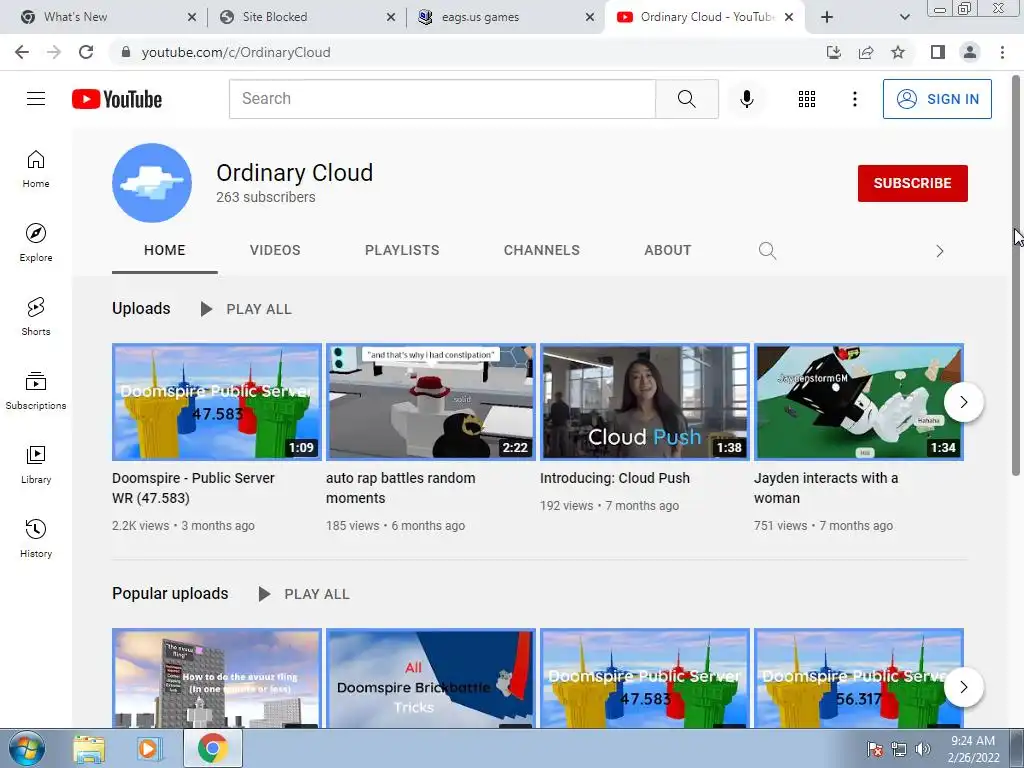The height and width of the screenshot is (768, 1024).
Task: Open 'auto rap battles random moments' title
Action: tap(400, 488)
